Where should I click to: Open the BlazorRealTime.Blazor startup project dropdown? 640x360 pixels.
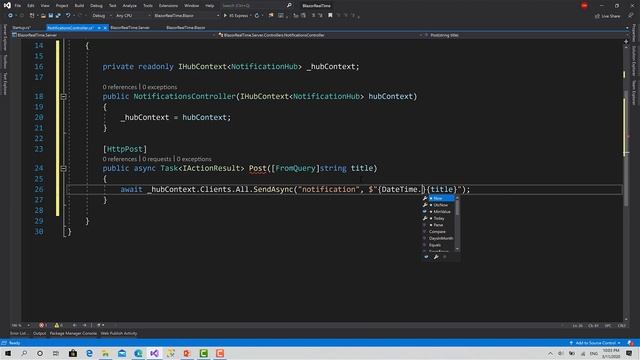coord(187,16)
